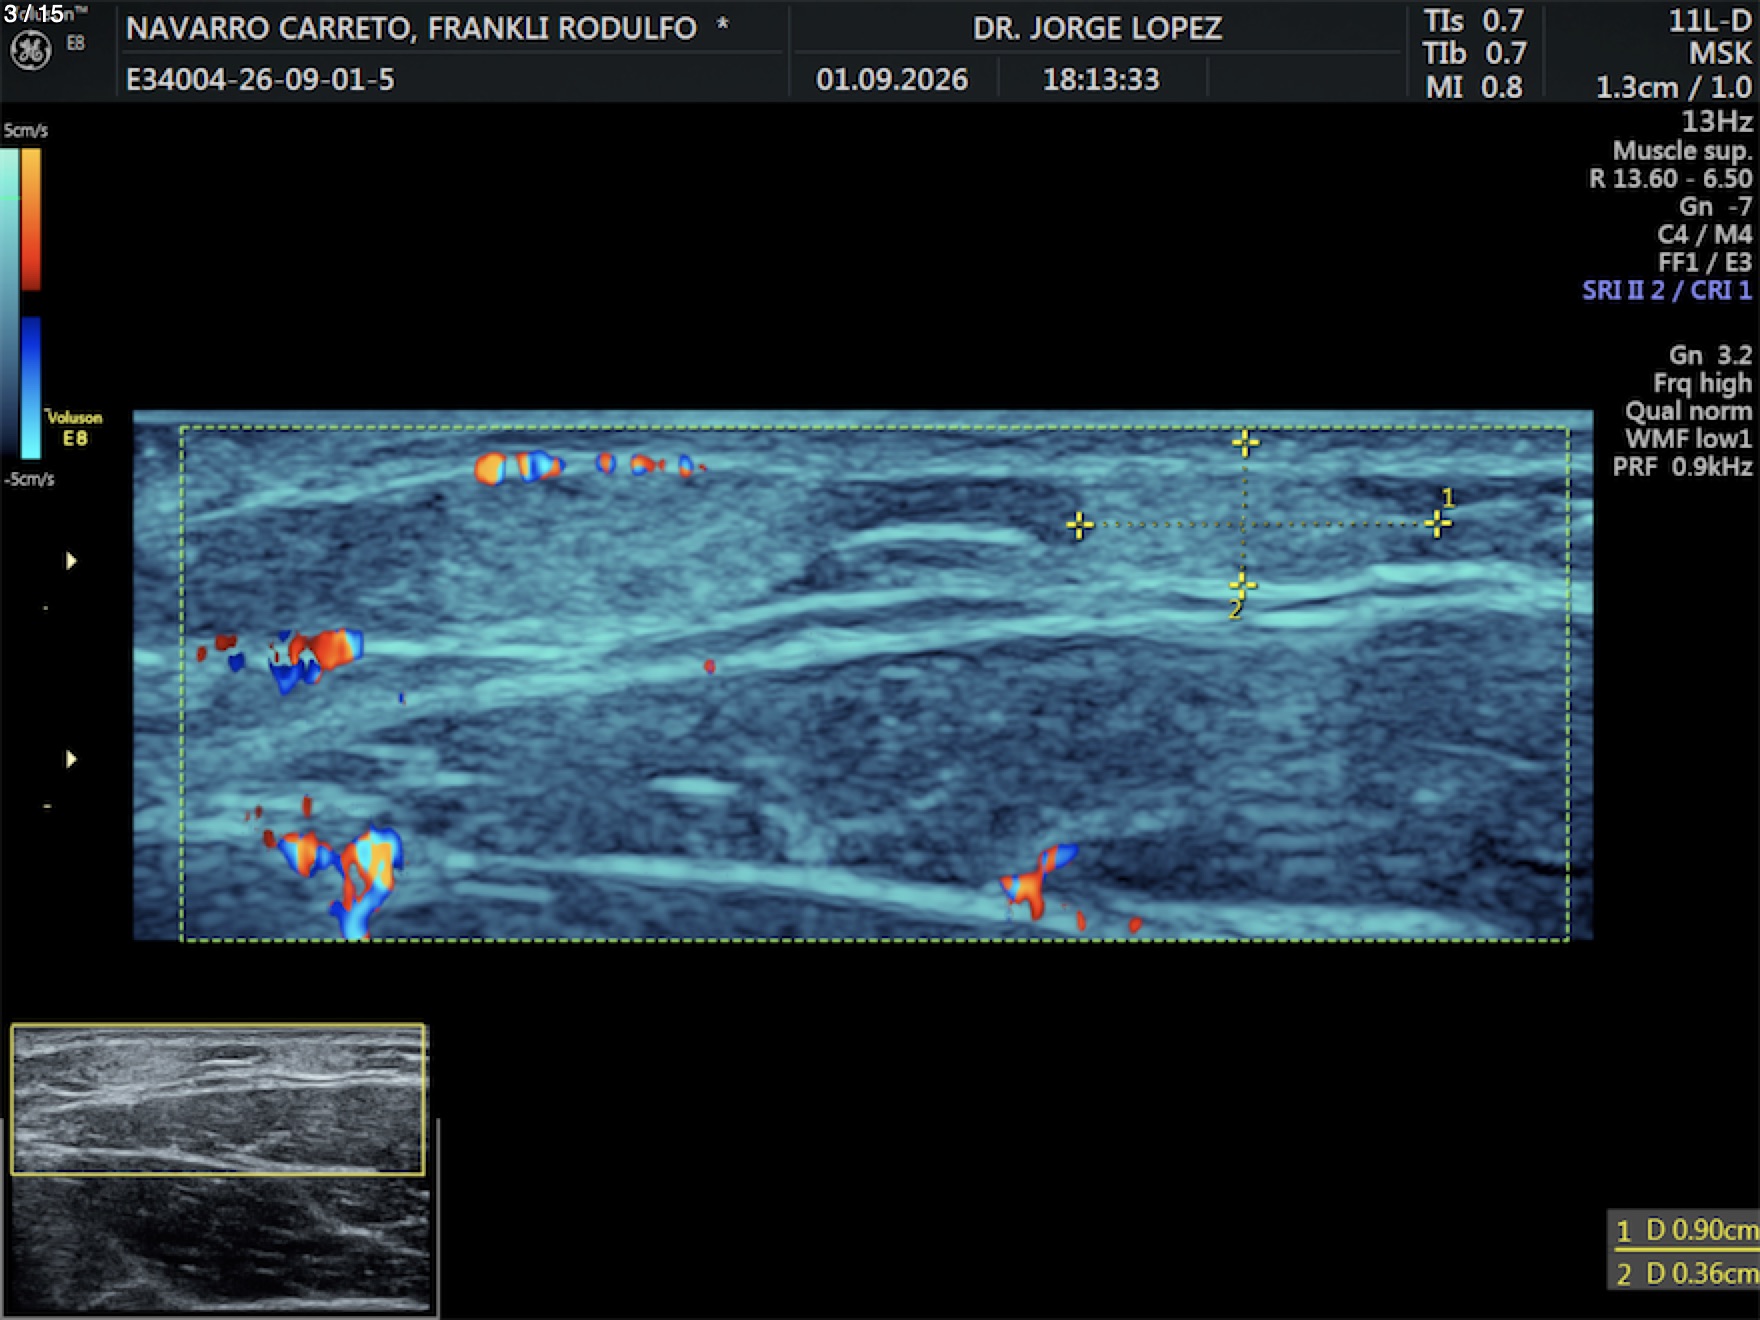Click the PRF 0.9kHz parameter
The width and height of the screenshot is (1760, 1320).
click(1682, 466)
